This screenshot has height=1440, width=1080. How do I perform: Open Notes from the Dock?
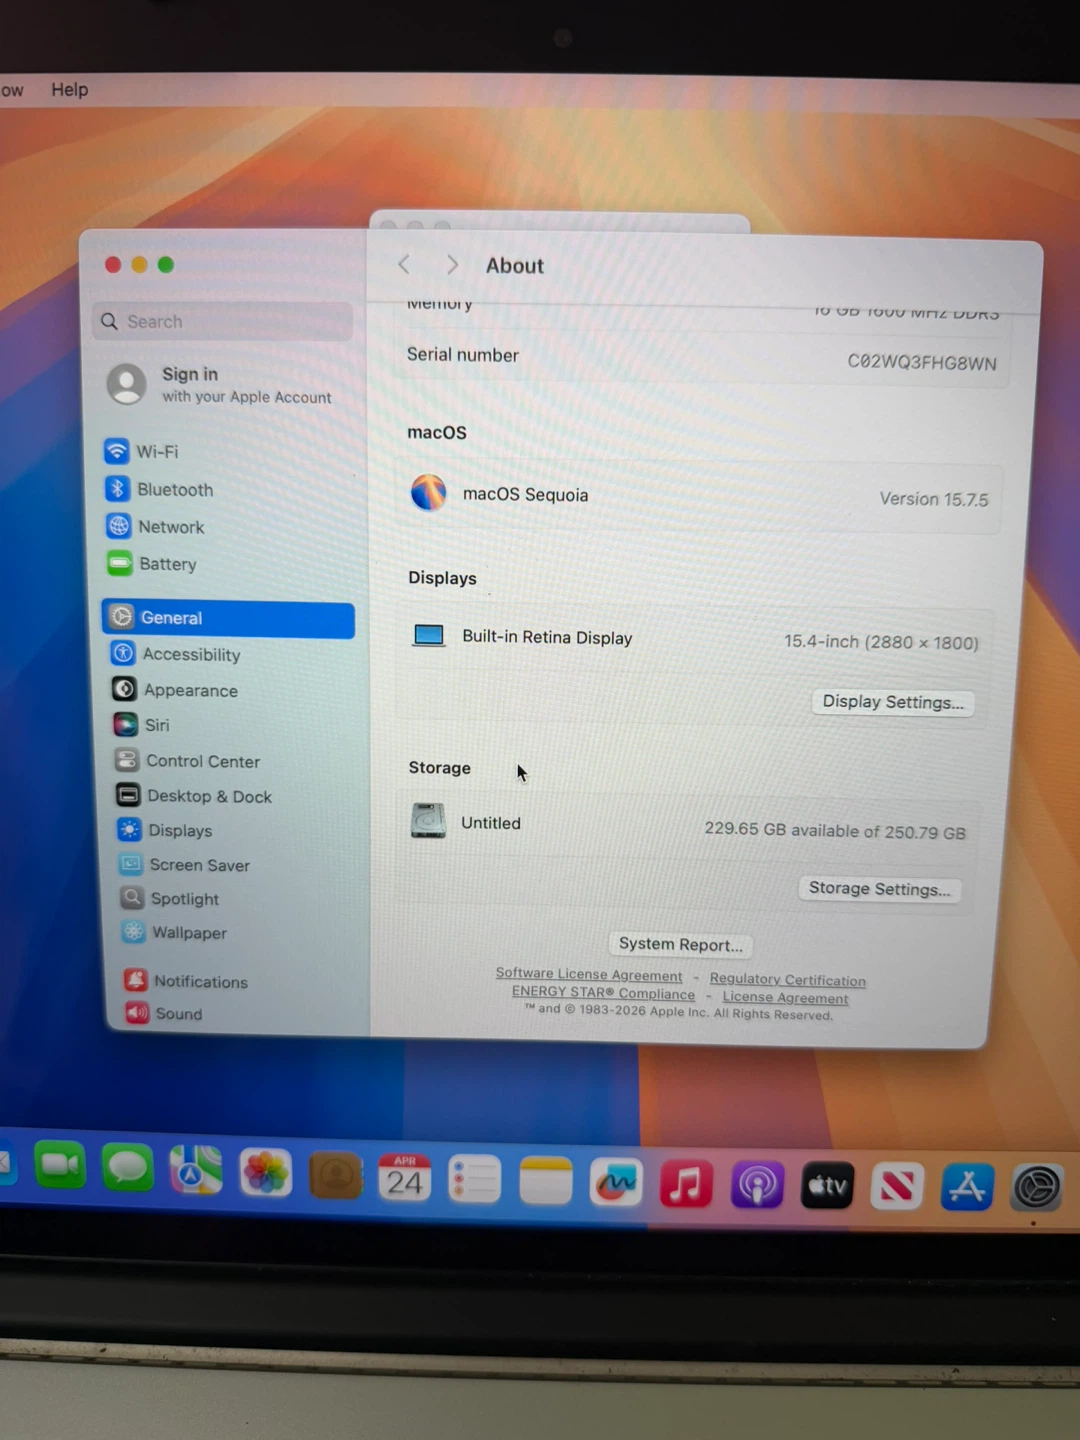(x=545, y=1182)
